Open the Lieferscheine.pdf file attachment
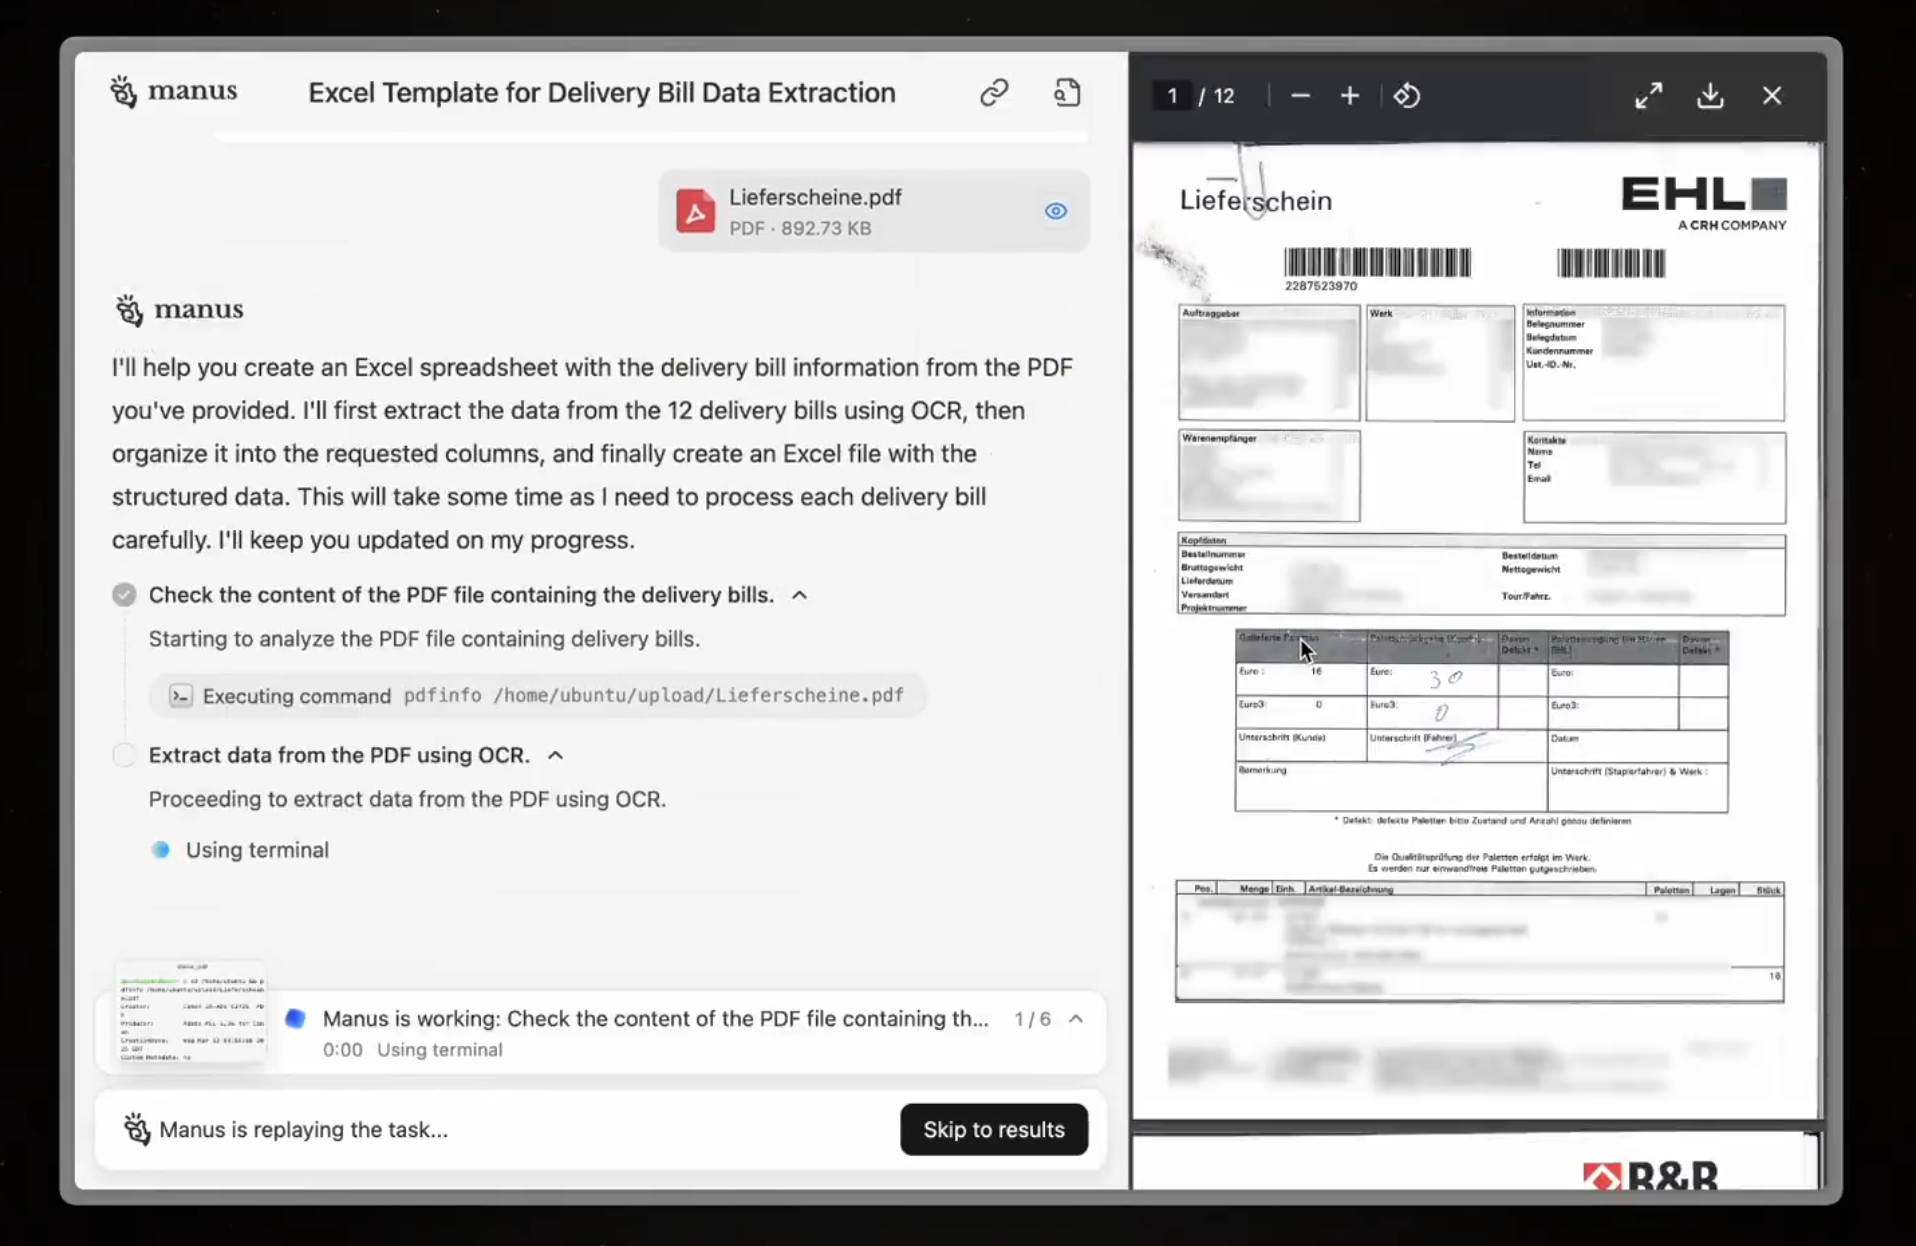Image resolution: width=1916 pixels, height=1246 pixels. click(x=814, y=211)
